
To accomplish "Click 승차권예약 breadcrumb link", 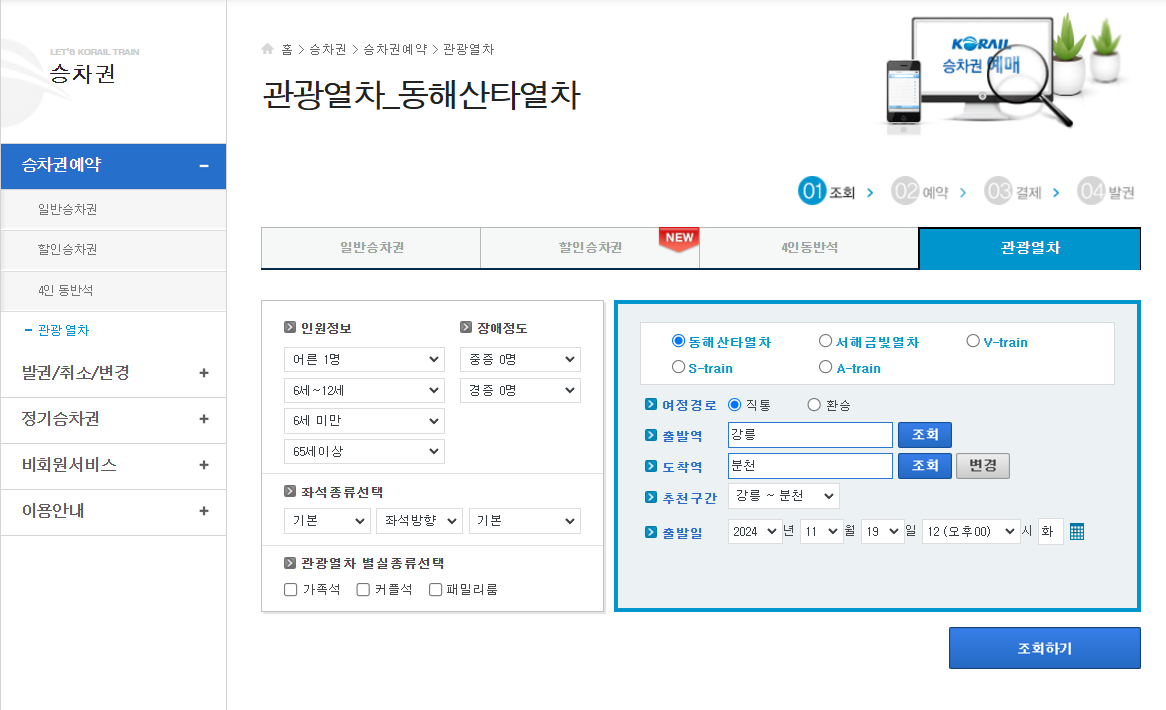I will (x=395, y=49).
